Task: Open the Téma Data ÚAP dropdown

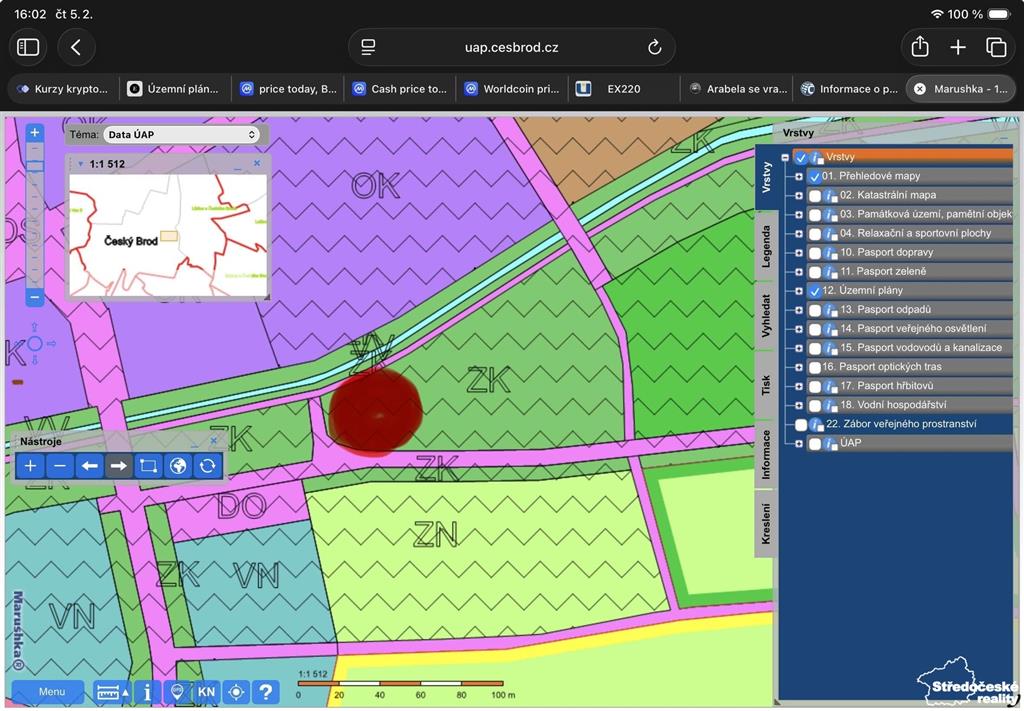Action: pos(182,134)
